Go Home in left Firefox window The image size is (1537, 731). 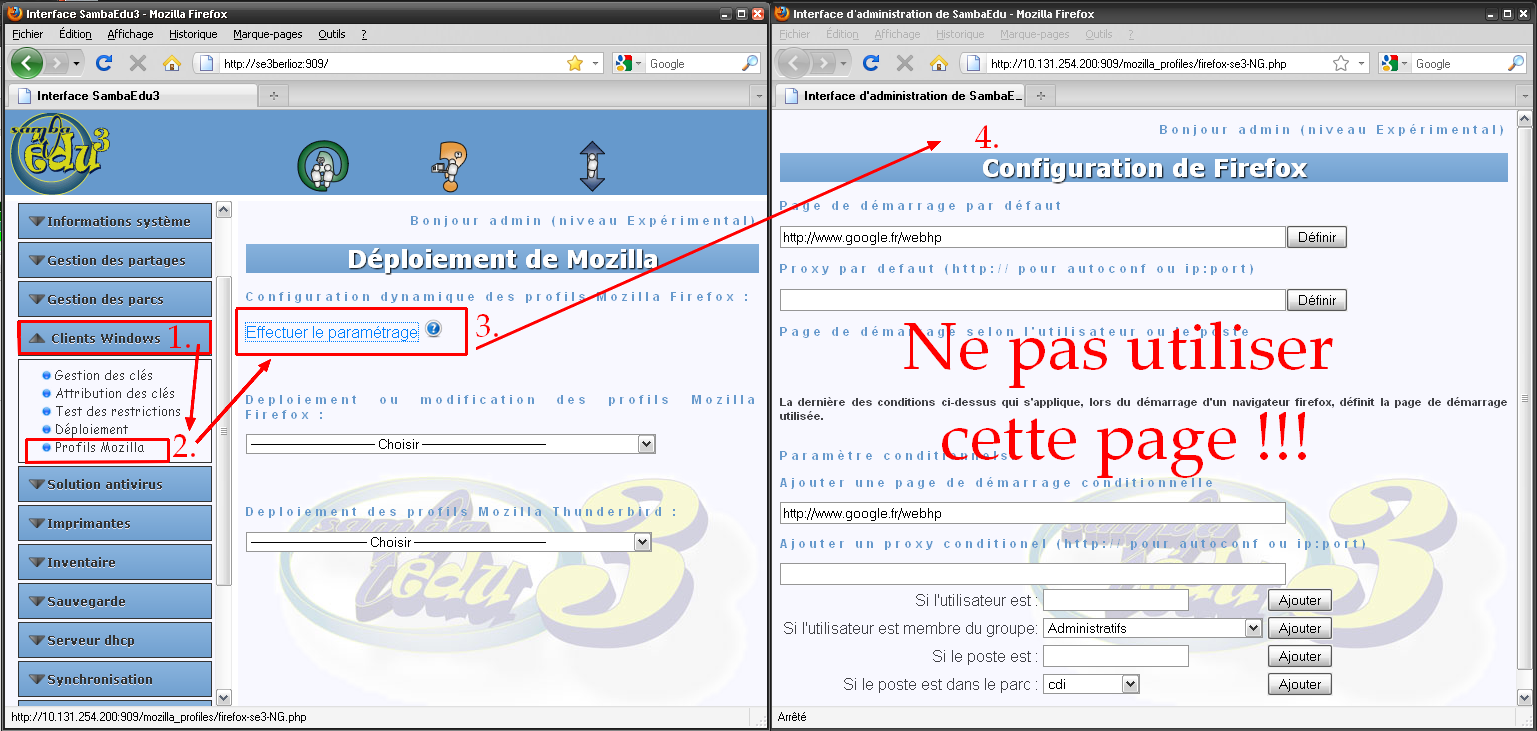[171, 63]
